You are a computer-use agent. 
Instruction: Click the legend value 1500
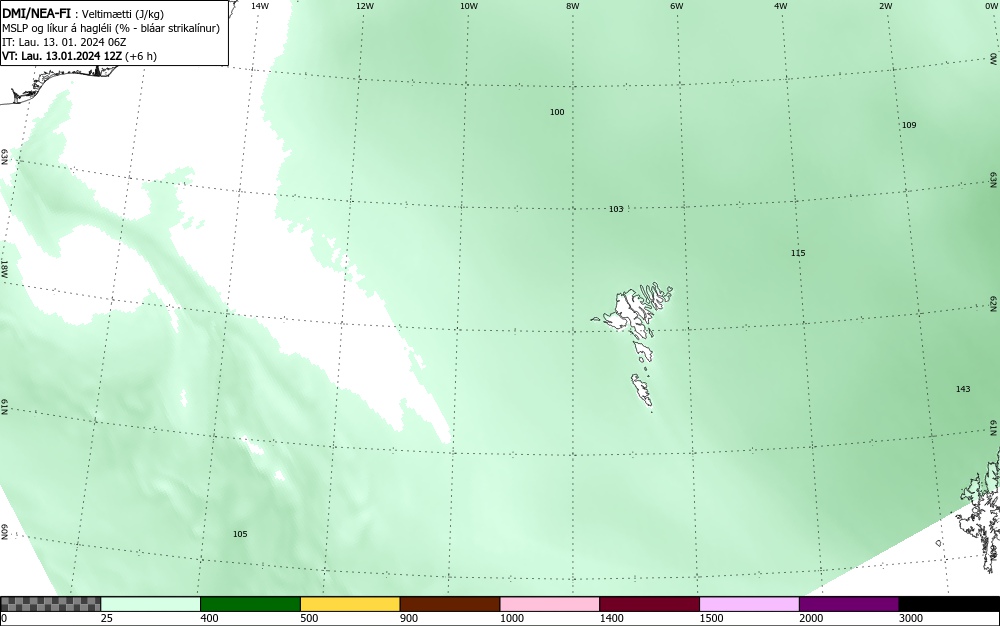(712, 618)
